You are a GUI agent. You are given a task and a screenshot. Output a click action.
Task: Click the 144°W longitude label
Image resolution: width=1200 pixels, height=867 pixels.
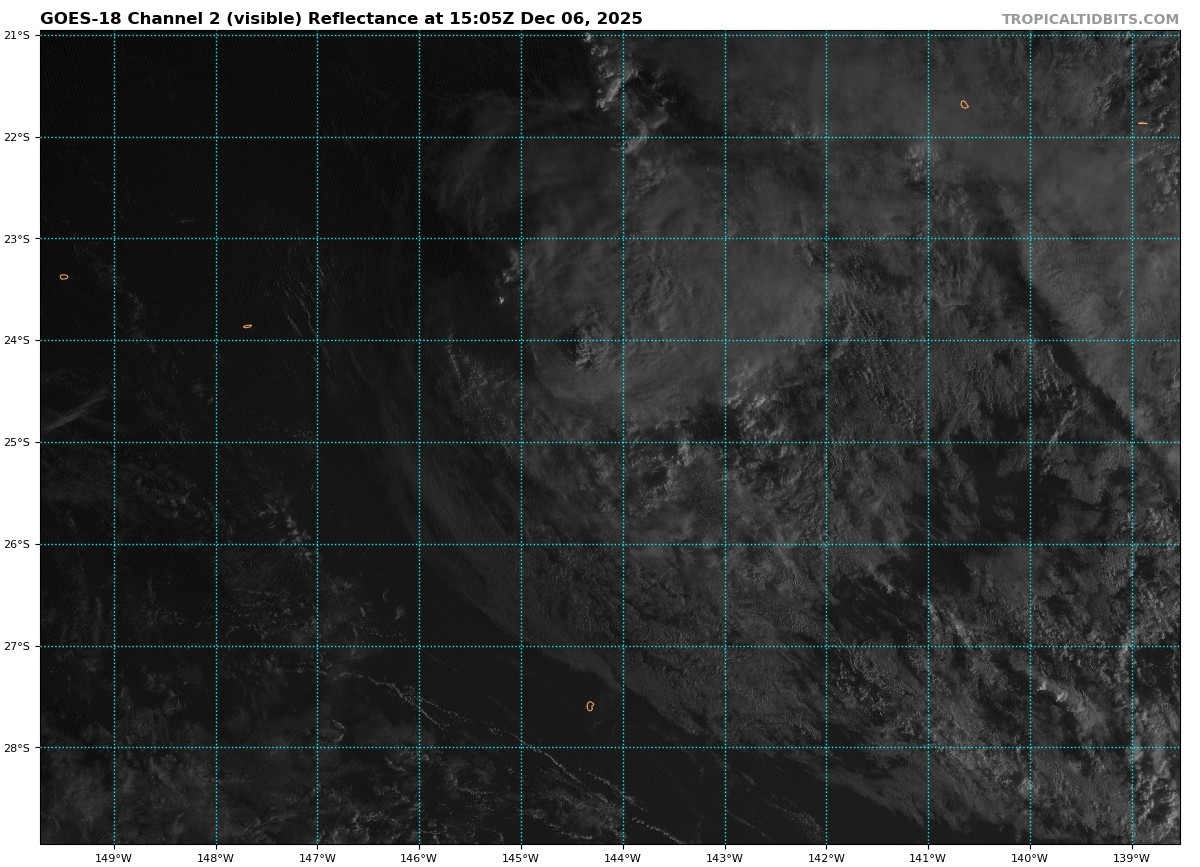pos(622,857)
